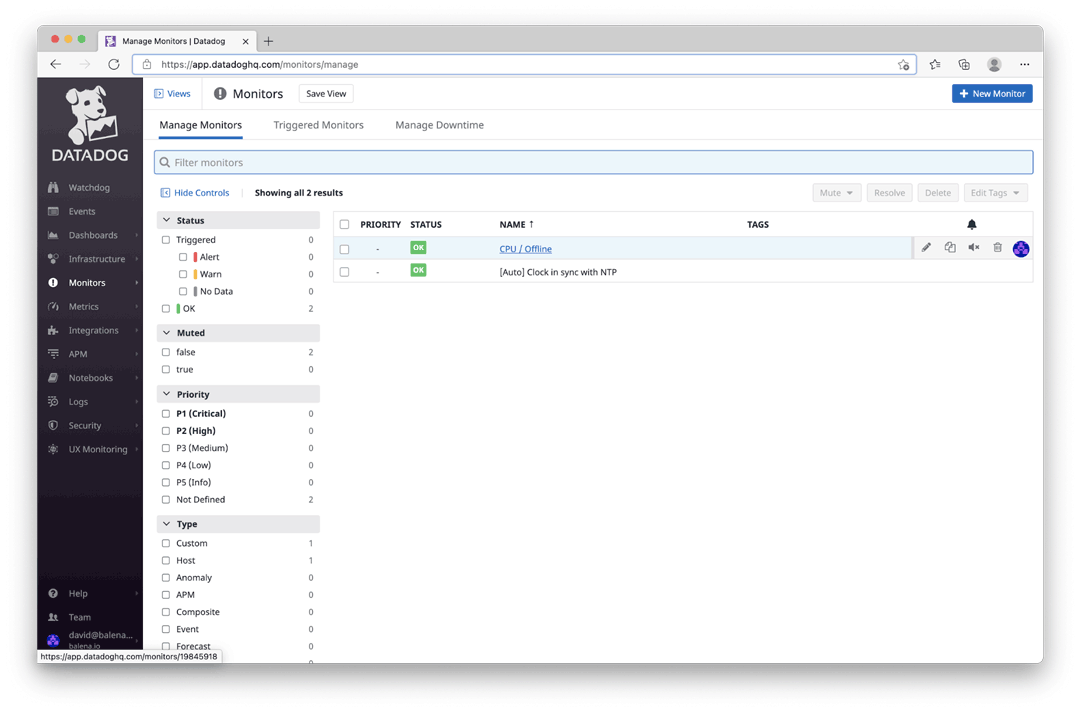Delete CPU / Offline via trash icon

[x=997, y=247]
